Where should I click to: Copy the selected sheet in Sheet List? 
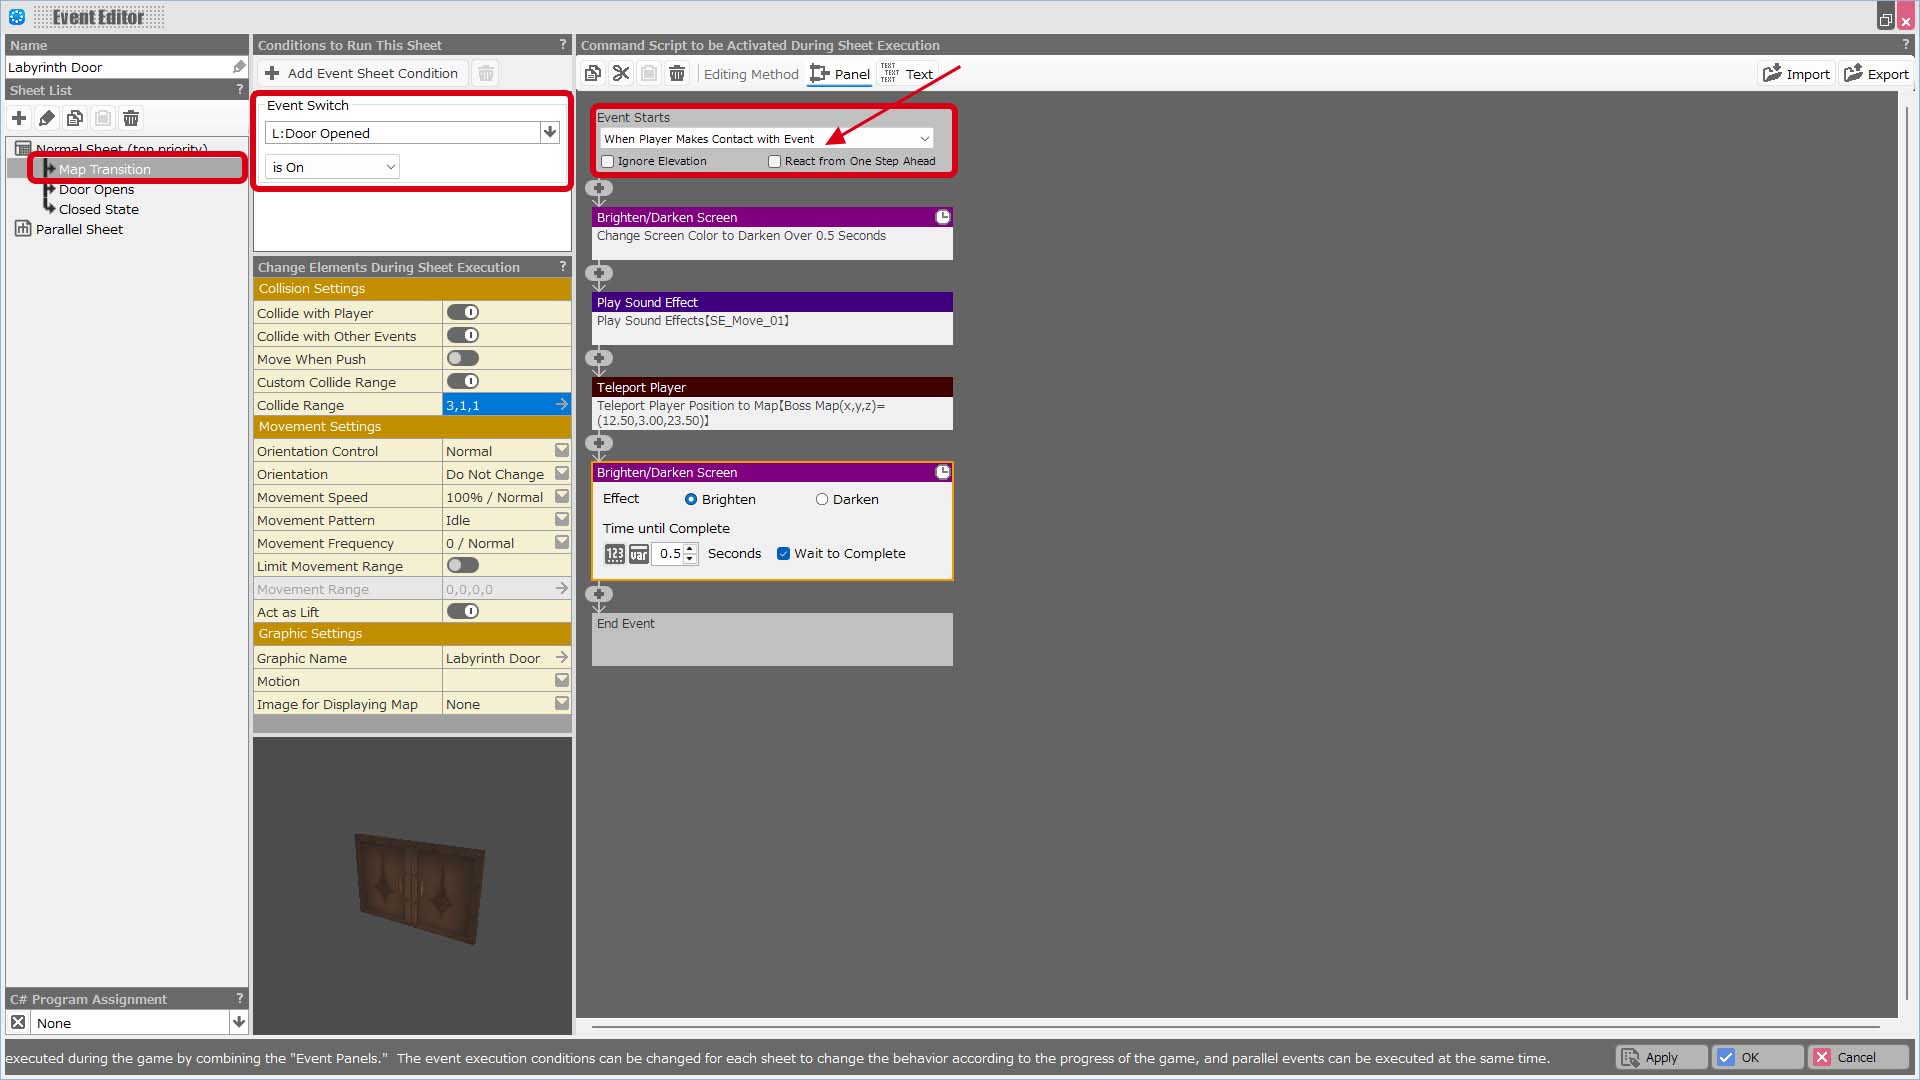point(75,118)
